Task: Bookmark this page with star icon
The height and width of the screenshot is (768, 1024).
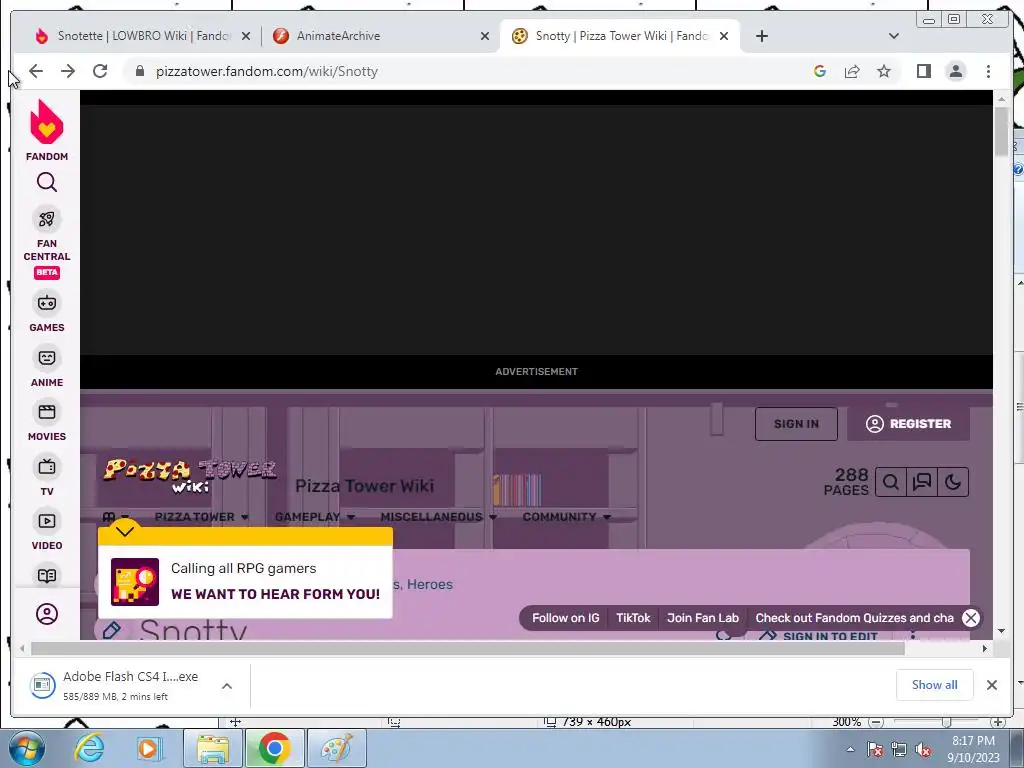Action: point(884,71)
